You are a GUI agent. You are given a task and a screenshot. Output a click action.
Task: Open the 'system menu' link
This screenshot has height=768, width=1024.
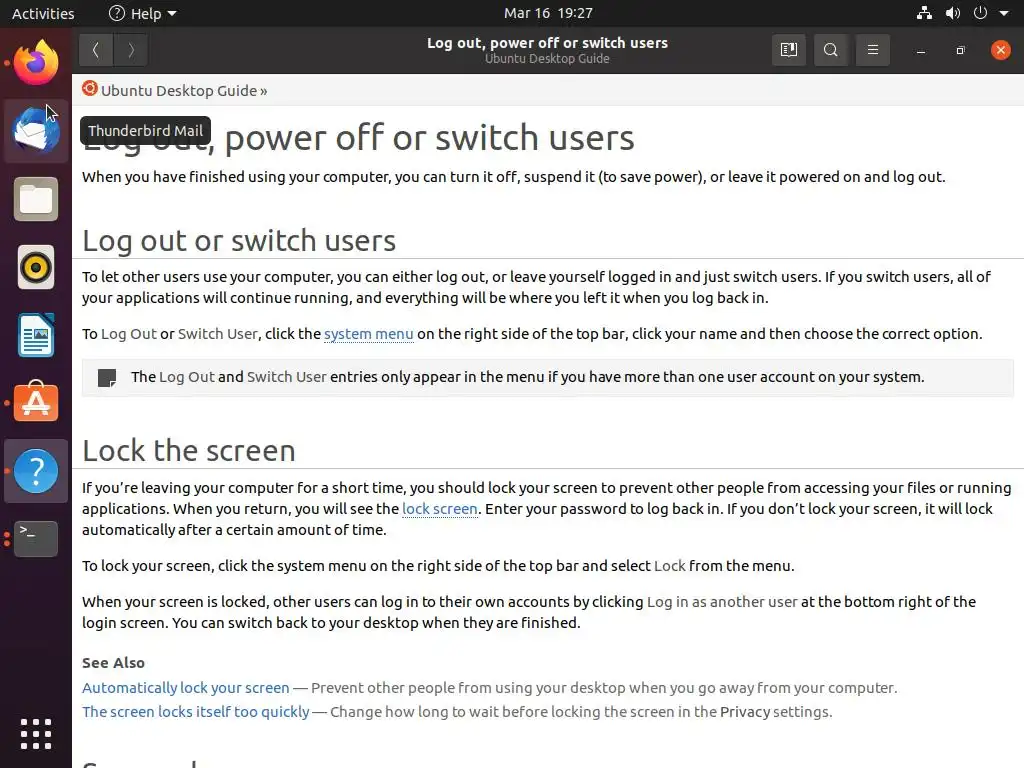[x=368, y=334]
